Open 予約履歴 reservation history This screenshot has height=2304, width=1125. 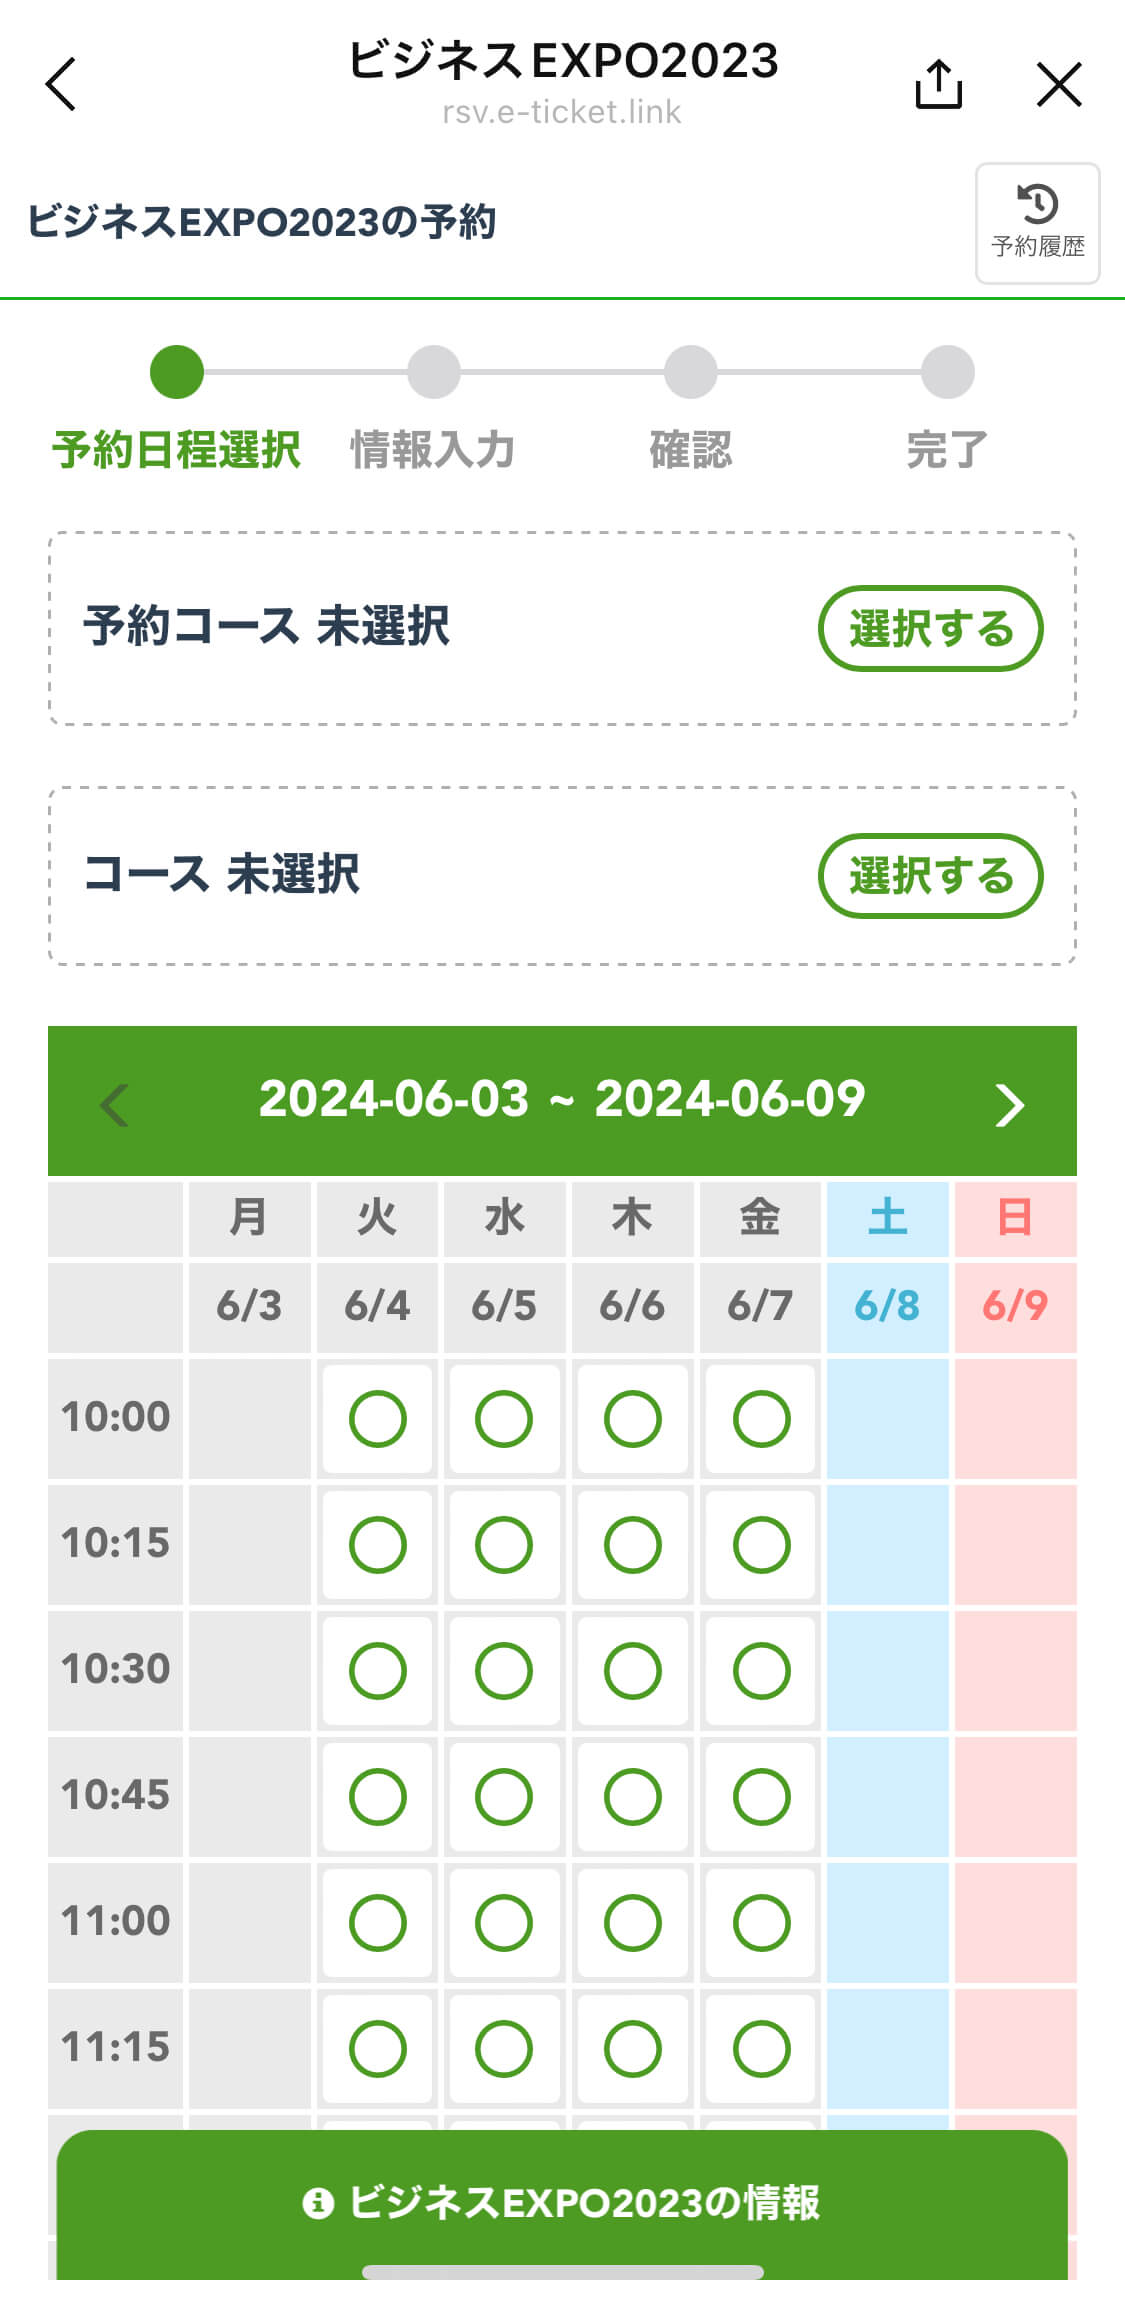[x=1037, y=223]
